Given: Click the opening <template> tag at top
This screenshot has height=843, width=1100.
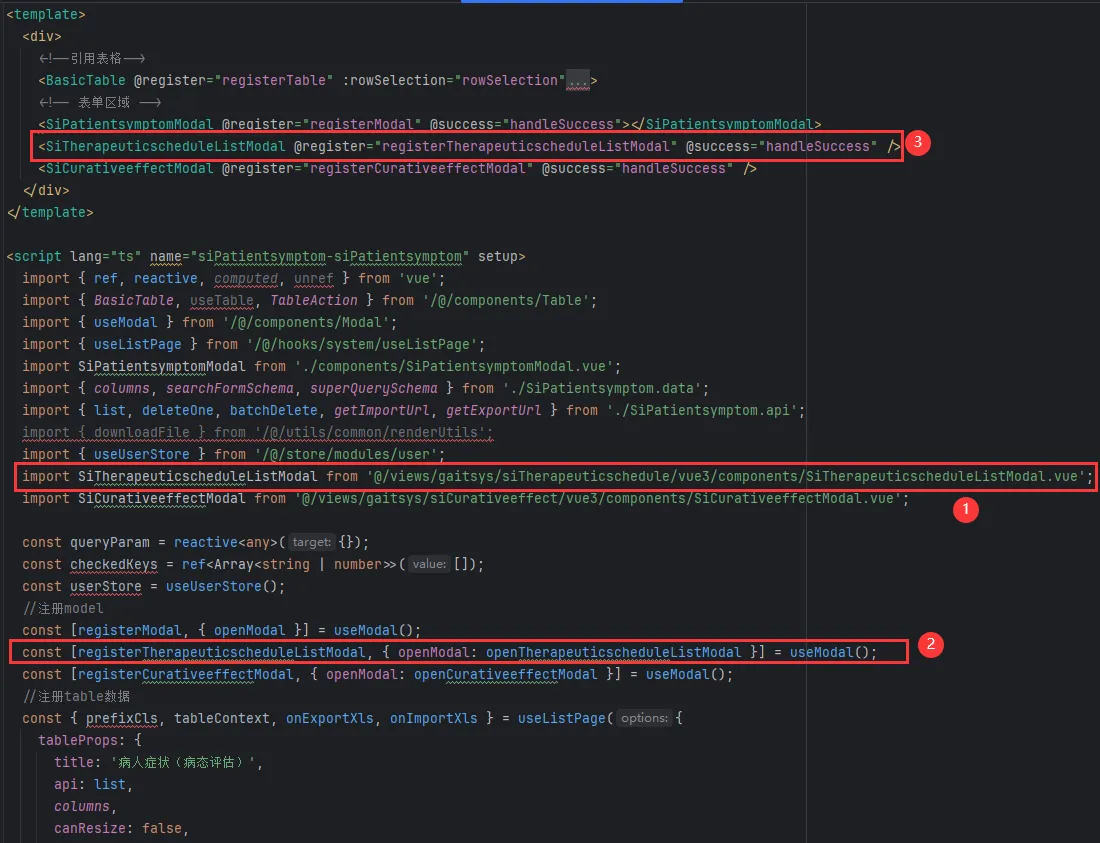Looking at the screenshot, I should coord(46,14).
